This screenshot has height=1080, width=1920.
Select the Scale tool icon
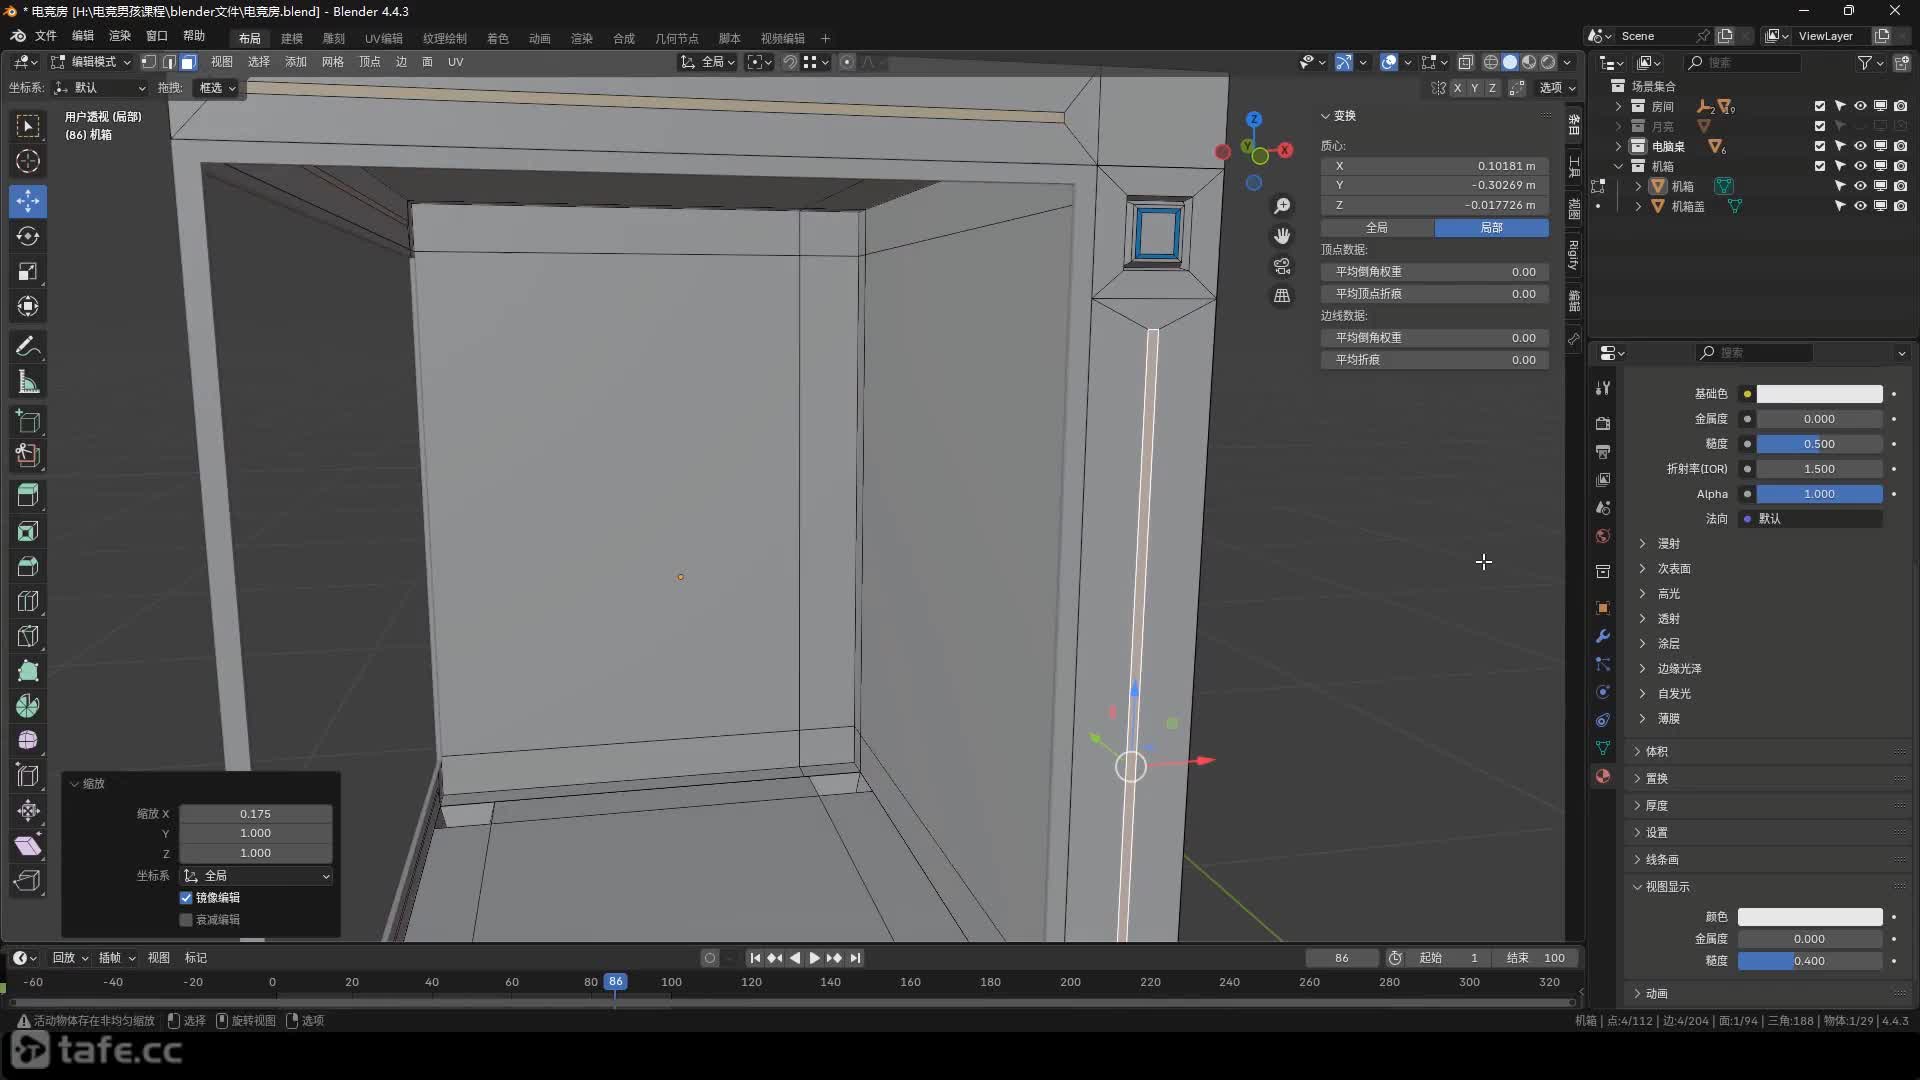tap(28, 271)
